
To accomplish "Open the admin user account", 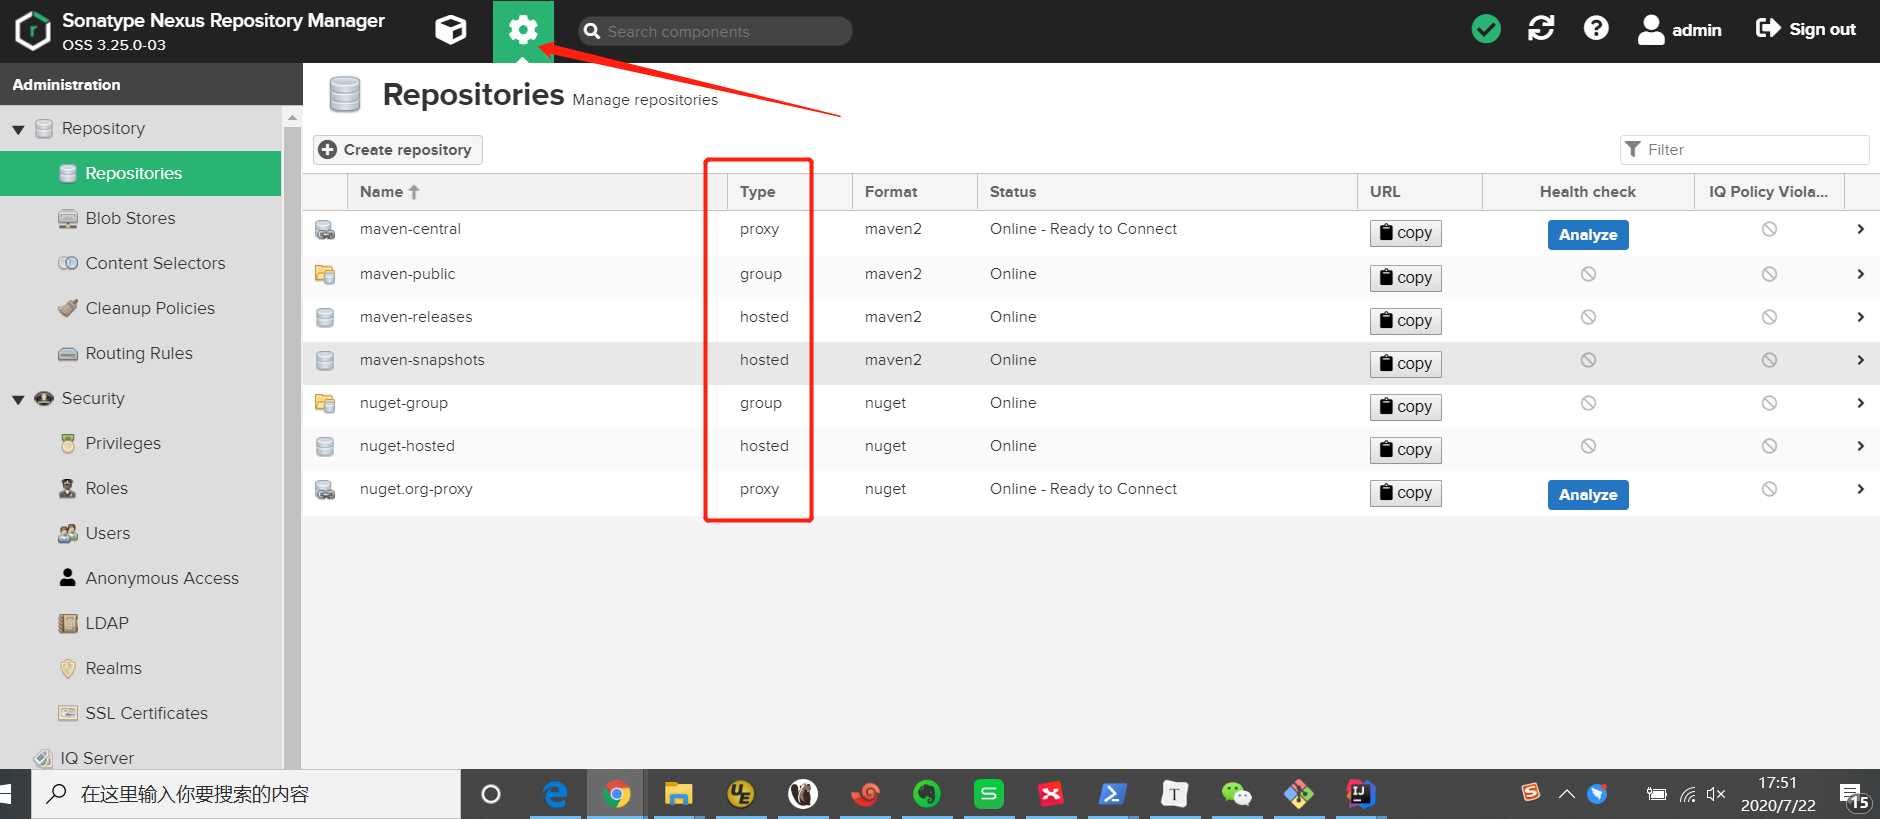I will tap(1680, 30).
